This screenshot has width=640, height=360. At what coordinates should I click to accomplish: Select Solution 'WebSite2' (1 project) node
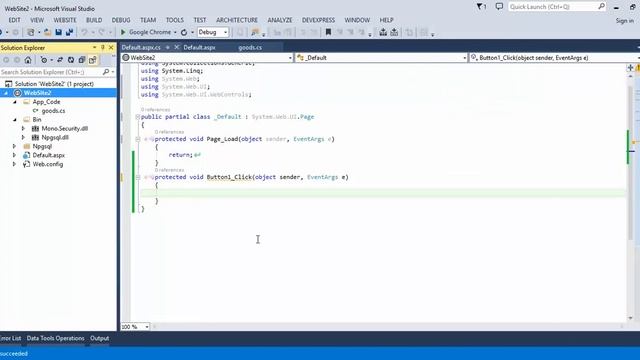tap(54, 84)
